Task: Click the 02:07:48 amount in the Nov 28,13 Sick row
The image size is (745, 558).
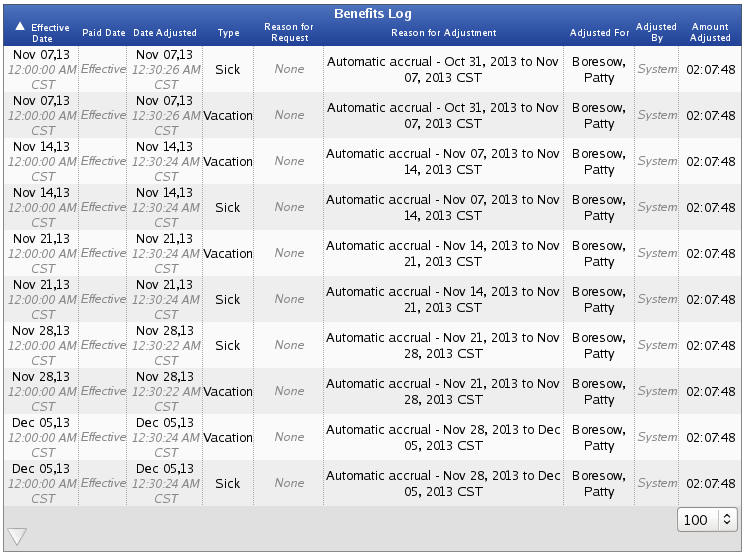Action: point(710,346)
